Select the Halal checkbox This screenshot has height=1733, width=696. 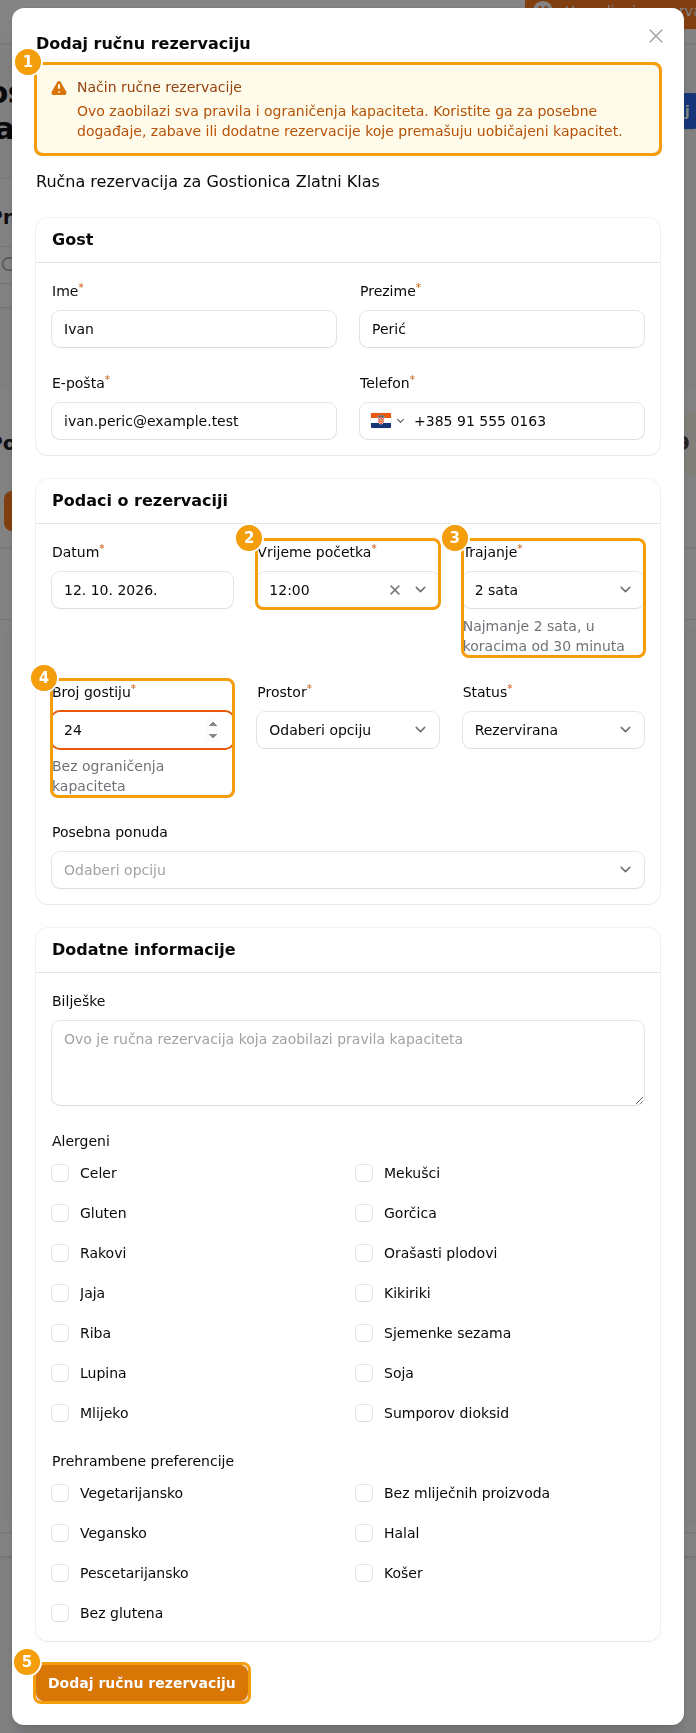click(364, 1533)
